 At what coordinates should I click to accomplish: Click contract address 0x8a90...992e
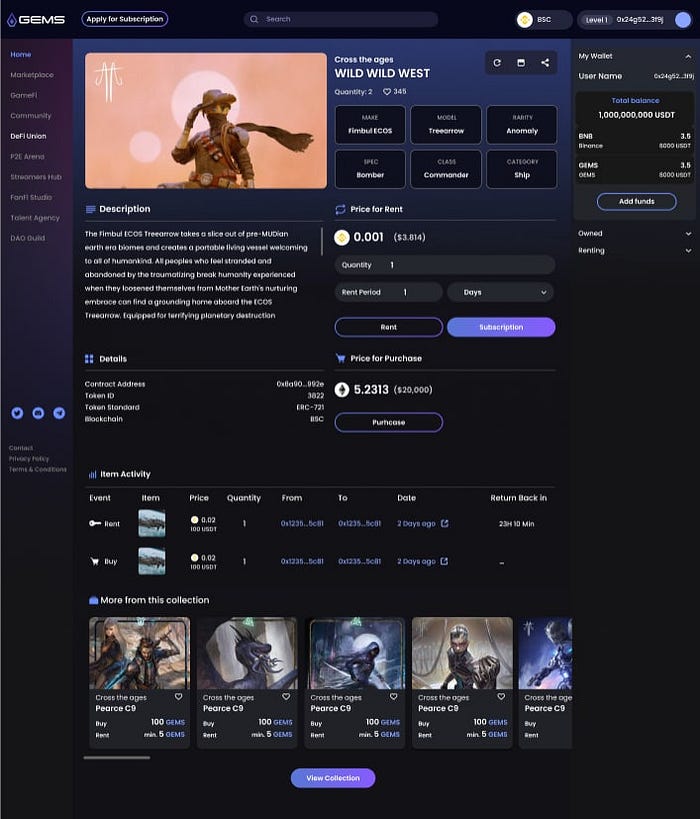300,384
